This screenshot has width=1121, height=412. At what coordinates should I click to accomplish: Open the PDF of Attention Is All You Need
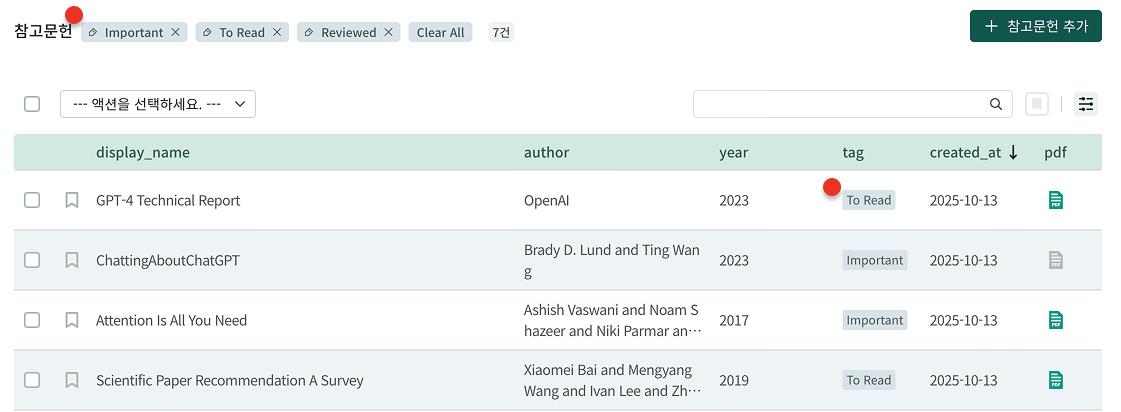coord(1055,320)
